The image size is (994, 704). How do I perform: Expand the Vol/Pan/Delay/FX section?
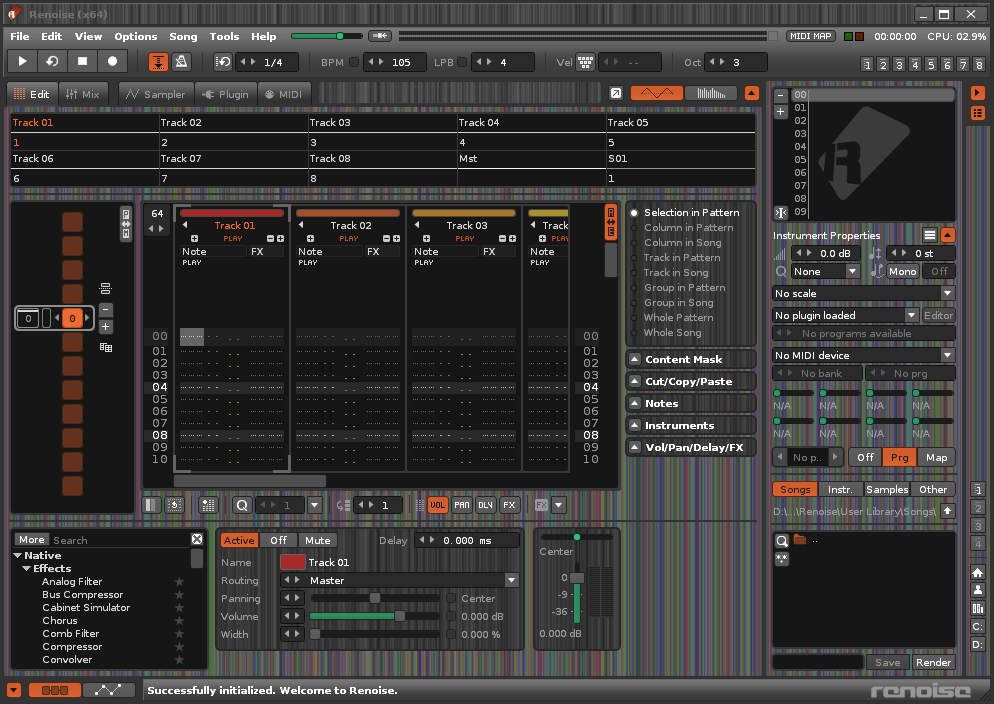point(691,447)
